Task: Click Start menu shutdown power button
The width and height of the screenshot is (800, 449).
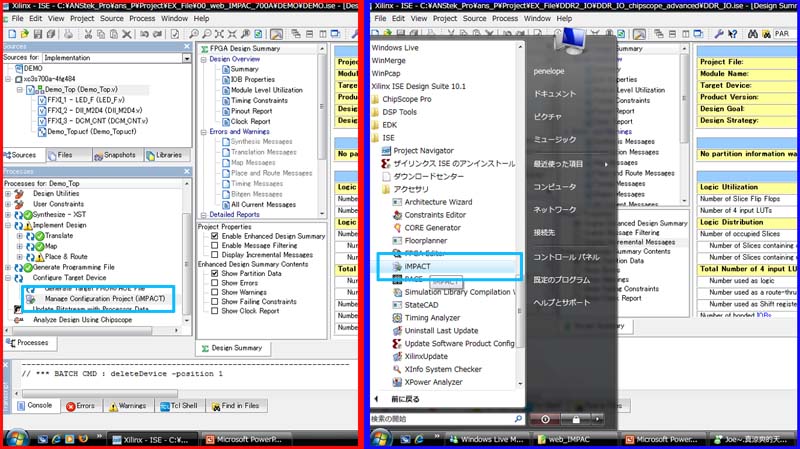Action: click(x=544, y=419)
